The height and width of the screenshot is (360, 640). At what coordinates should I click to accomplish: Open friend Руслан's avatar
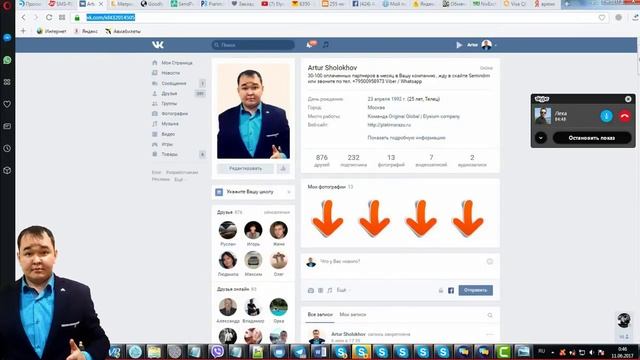pyautogui.click(x=228, y=231)
